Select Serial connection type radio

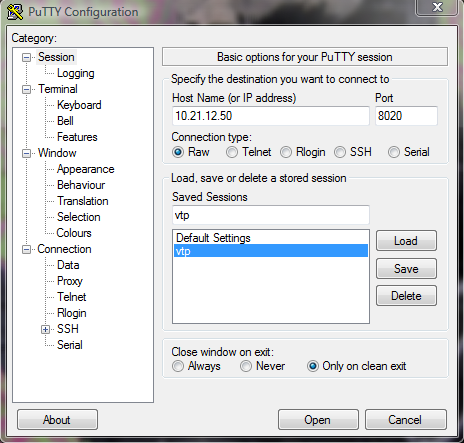pyautogui.click(x=394, y=152)
